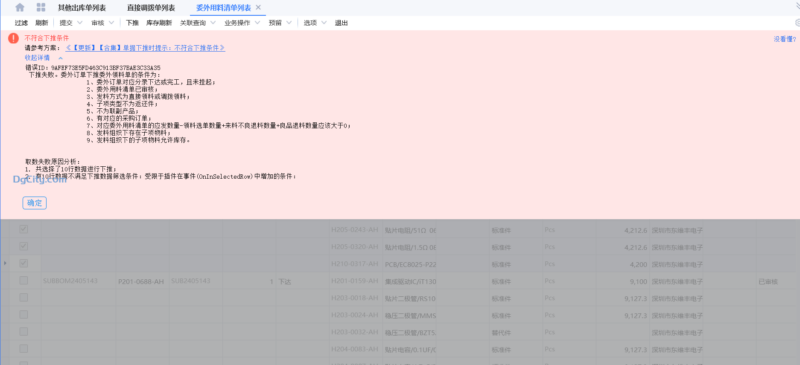The height and width of the screenshot is (365, 800).
Task: Close the 委外用料清单列表 tab
Action: 258,7
